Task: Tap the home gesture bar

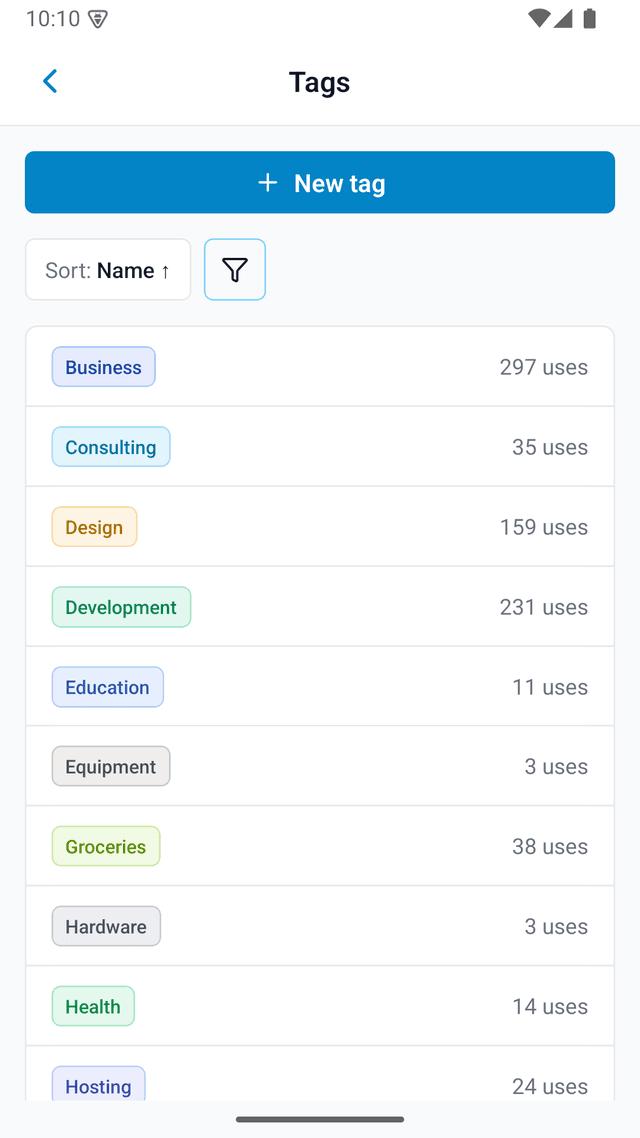Action: pos(320,1119)
